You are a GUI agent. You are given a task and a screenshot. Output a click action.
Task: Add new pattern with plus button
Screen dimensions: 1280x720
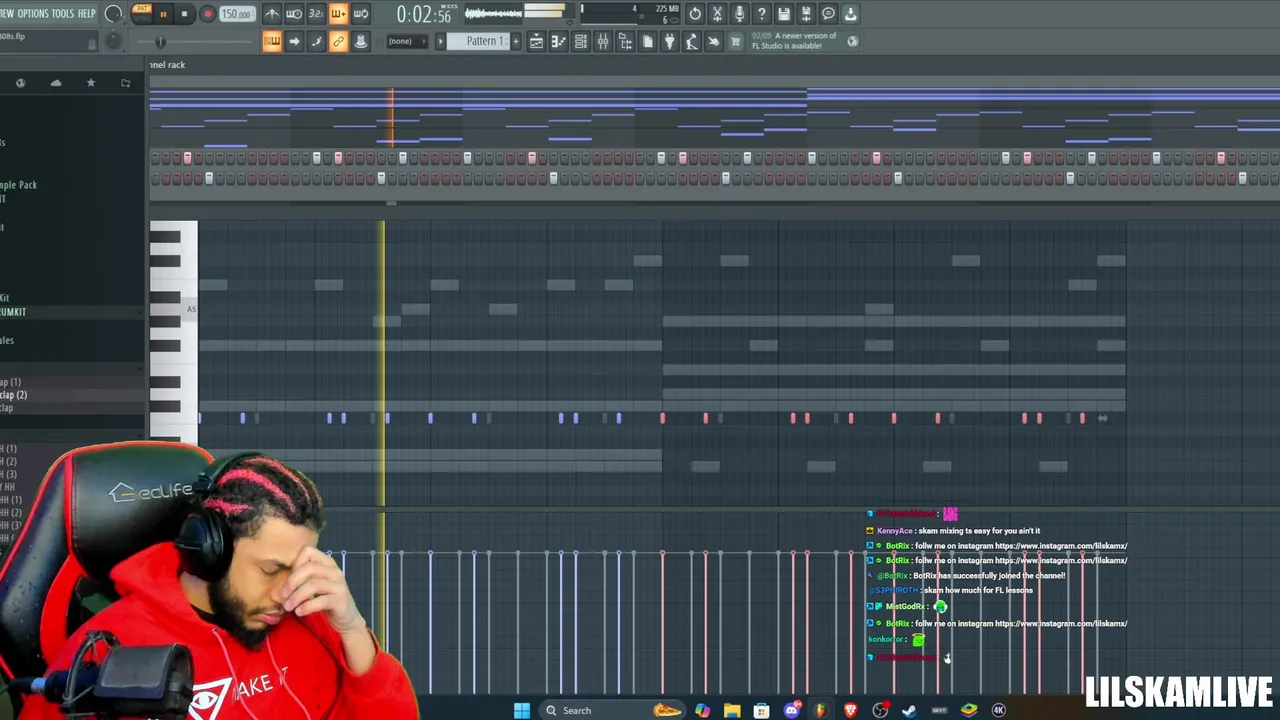coord(516,41)
